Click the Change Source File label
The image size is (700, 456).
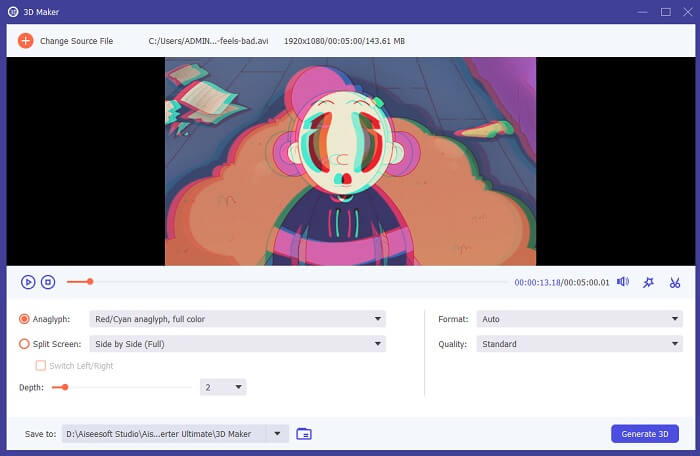(76, 41)
